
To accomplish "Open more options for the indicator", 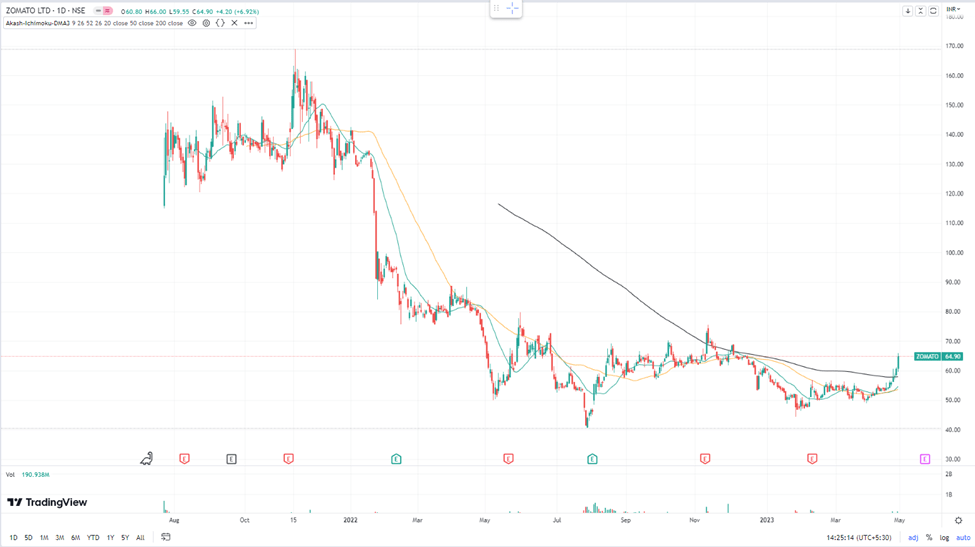I will [248, 23].
